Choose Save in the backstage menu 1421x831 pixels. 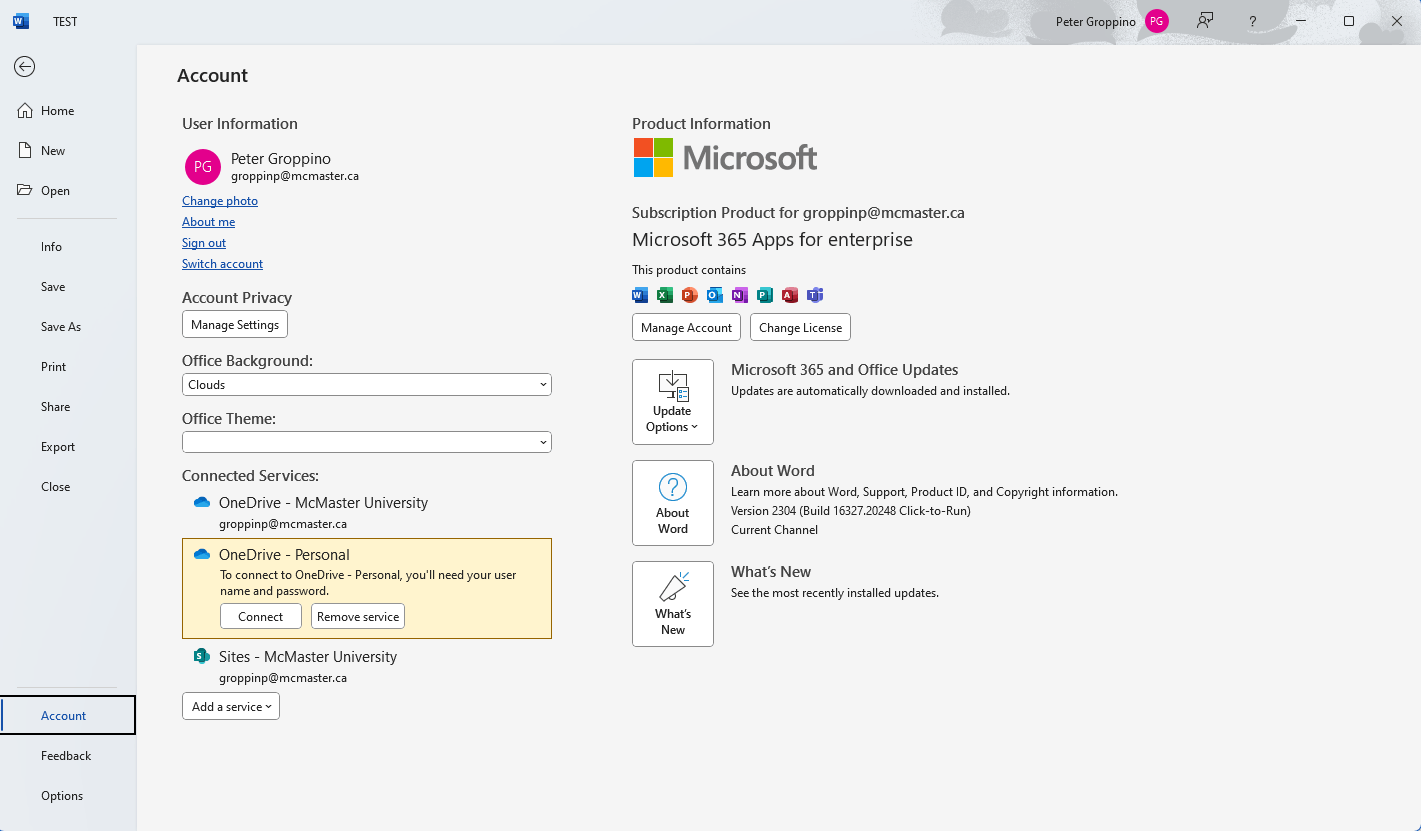68,287
